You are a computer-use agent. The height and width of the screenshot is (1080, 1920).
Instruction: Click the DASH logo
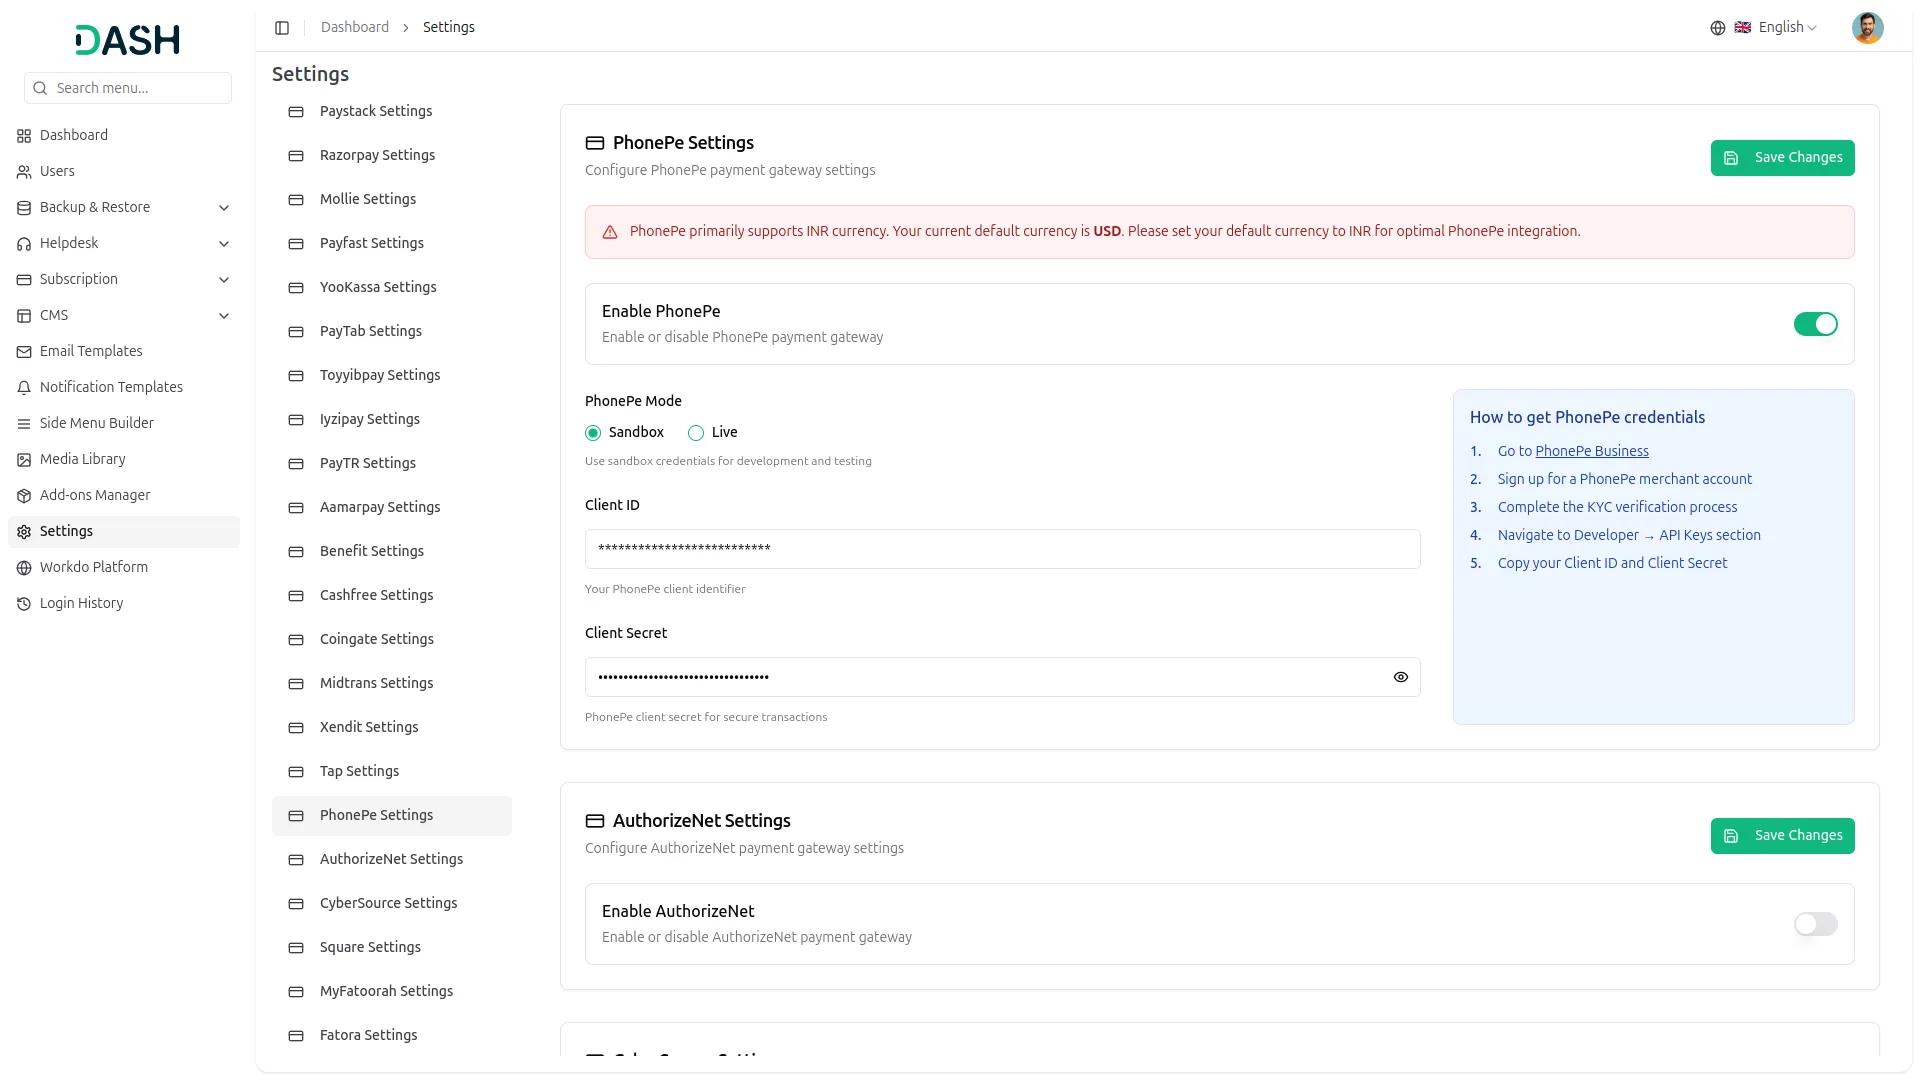click(x=128, y=40)
